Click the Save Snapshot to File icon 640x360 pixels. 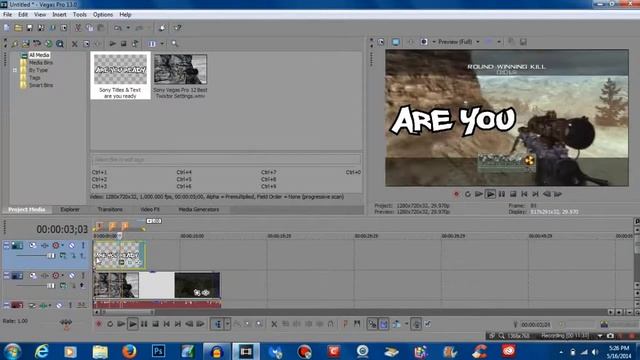tap(523, 42)
